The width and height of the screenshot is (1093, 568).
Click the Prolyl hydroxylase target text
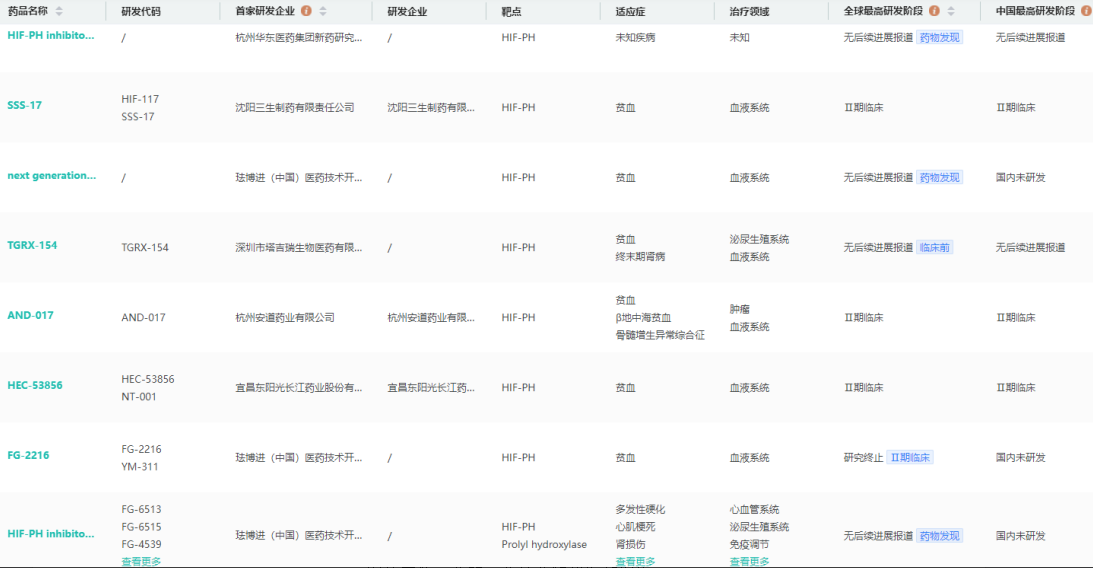coord(544,544)
